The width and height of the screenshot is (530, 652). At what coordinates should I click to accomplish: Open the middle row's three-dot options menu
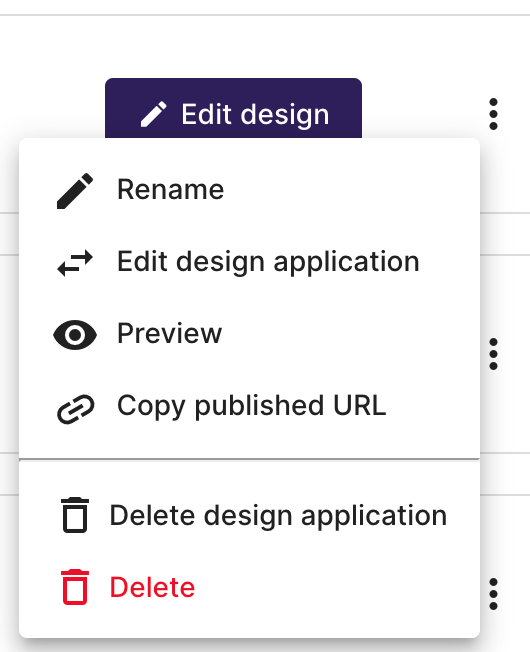click(493, 354)
